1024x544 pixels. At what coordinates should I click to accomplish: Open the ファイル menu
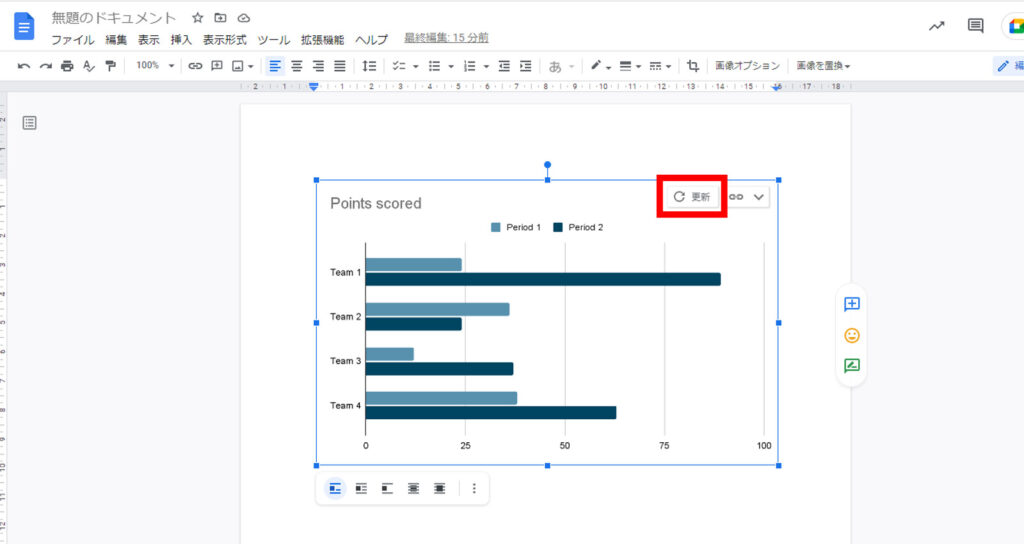72,40
